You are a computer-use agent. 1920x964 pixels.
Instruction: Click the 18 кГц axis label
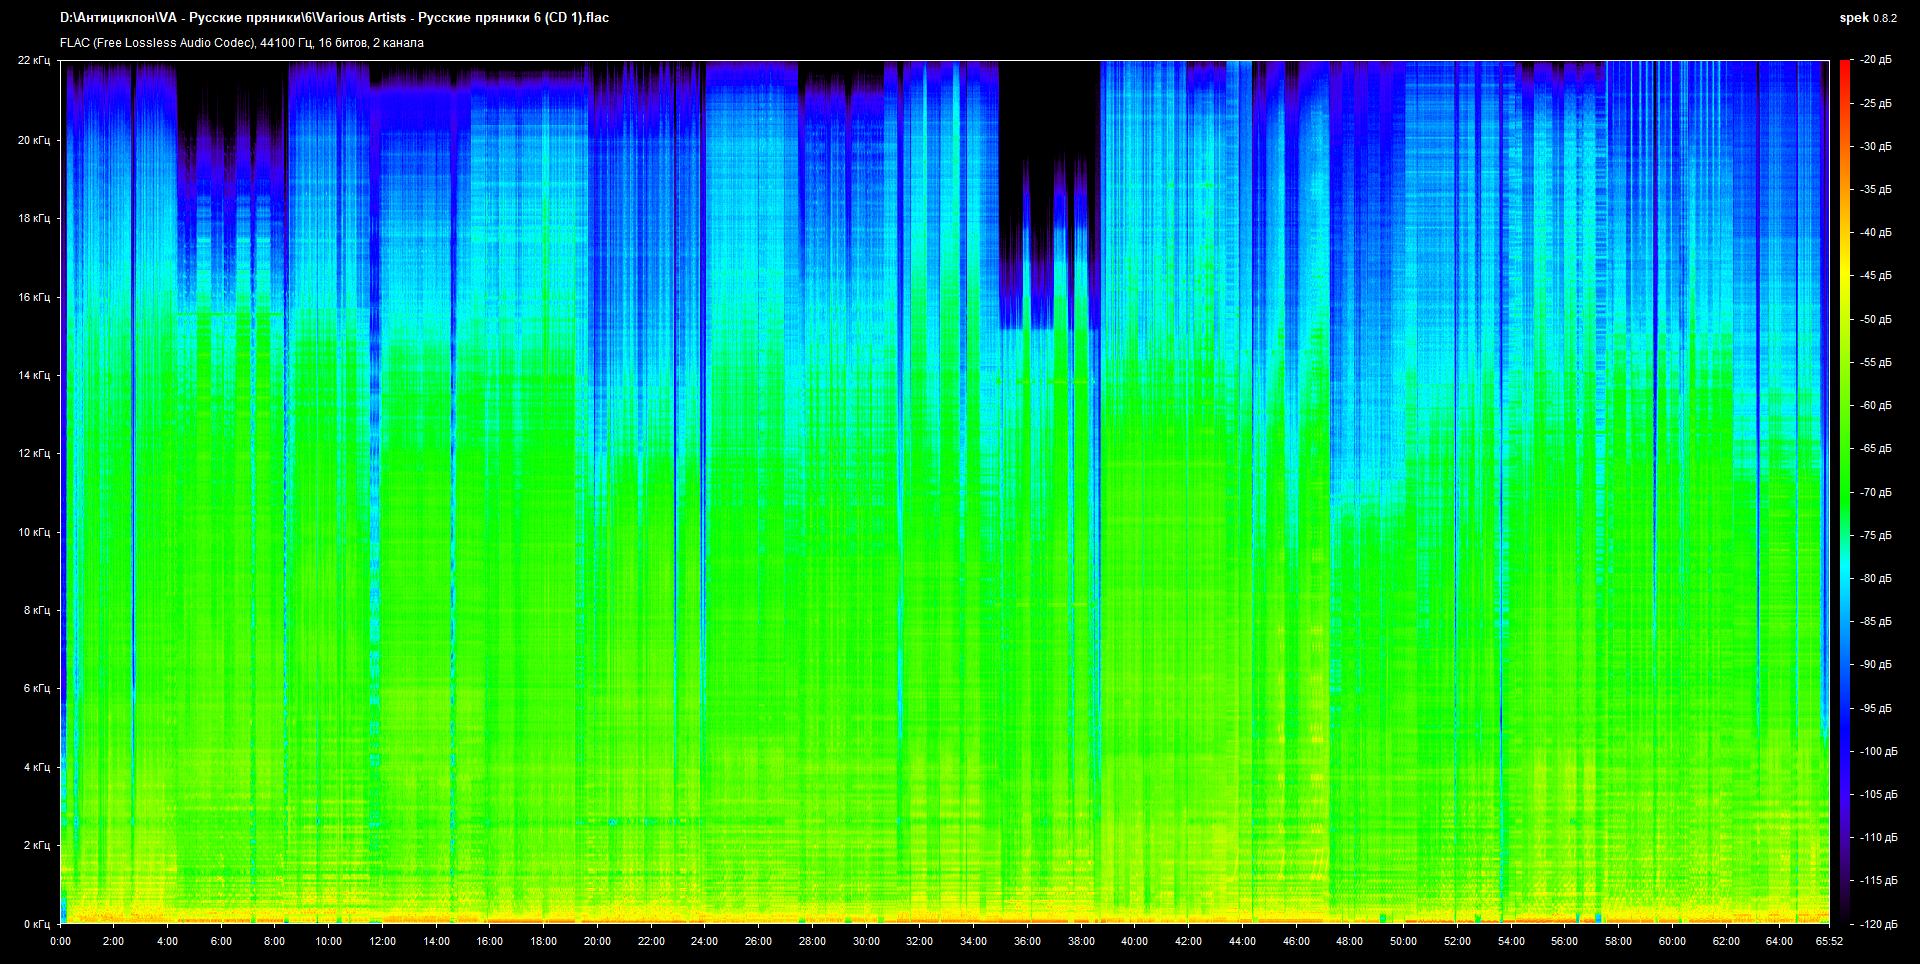[34, 218]
